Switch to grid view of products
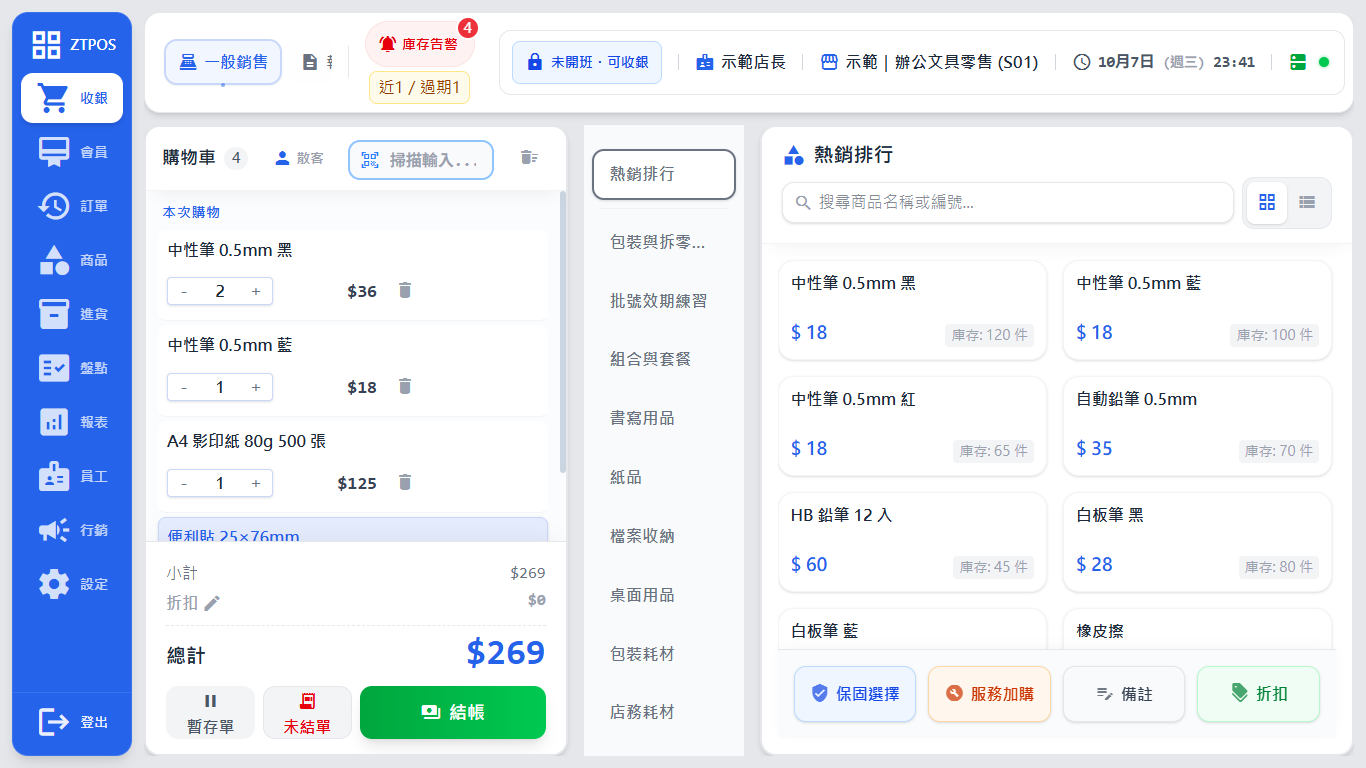 coord(1267,202)
